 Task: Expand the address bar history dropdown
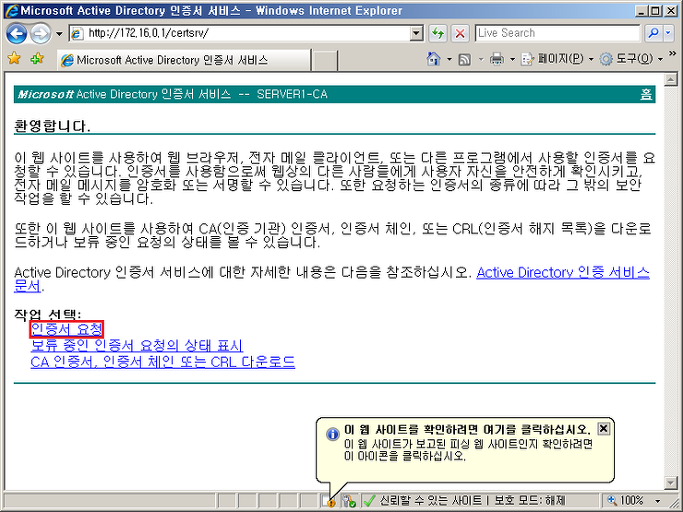(x=416, y=33)
